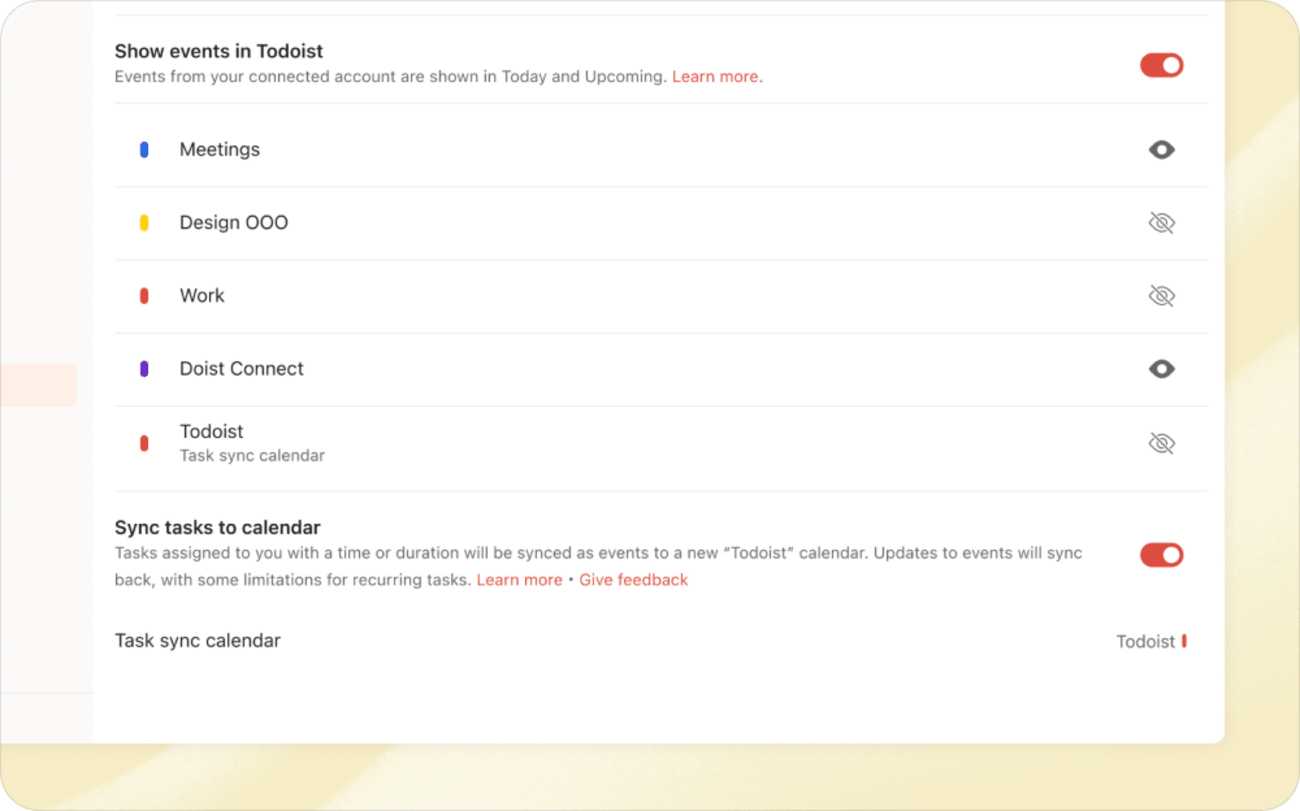Click Learn more under Show events
The height and width of the screenshot is (811, 1300).
(714, 77)
